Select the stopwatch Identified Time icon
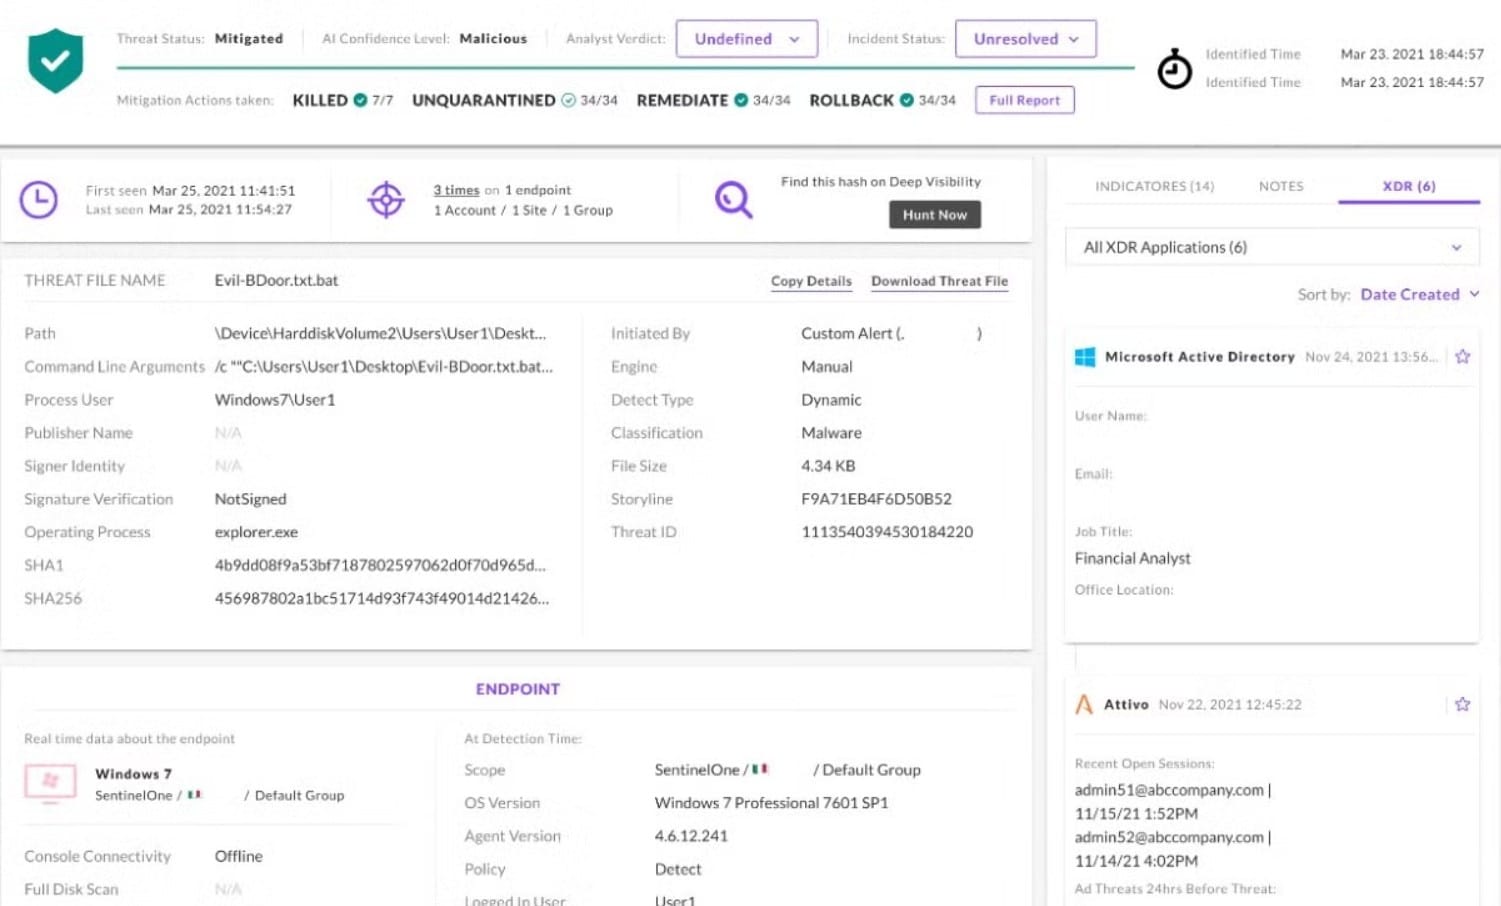1501x906 pixels. pyautogui.click(x=1175, y=66)
